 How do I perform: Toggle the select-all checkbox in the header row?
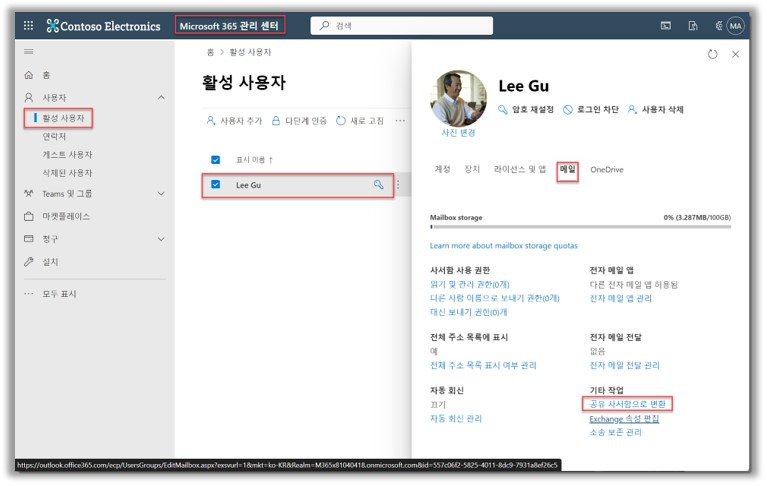point(215,159)
